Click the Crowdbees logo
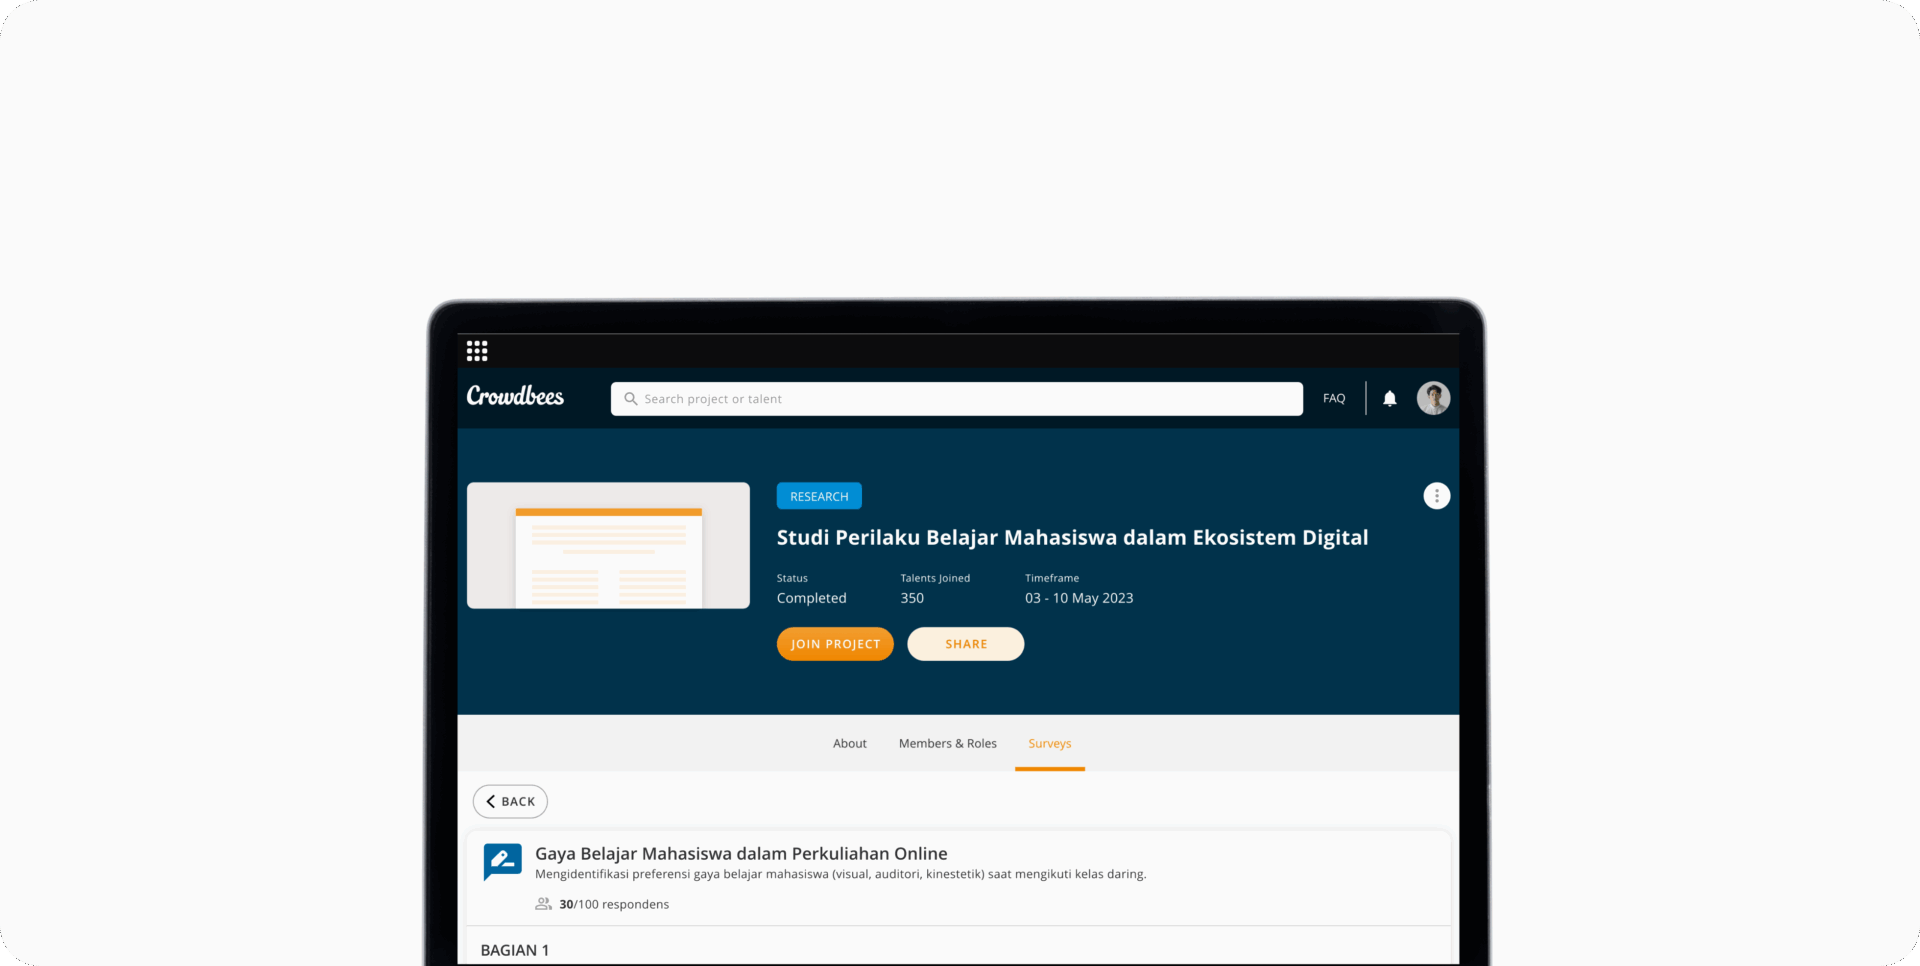The image size is (1920, 966). coord(515,397)
